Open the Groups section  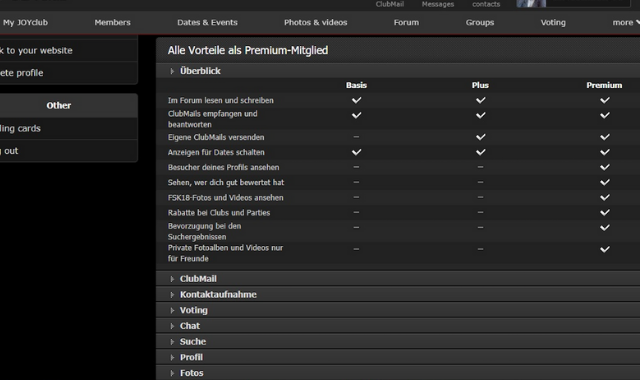pyautogui.click(x=480, y=22)
